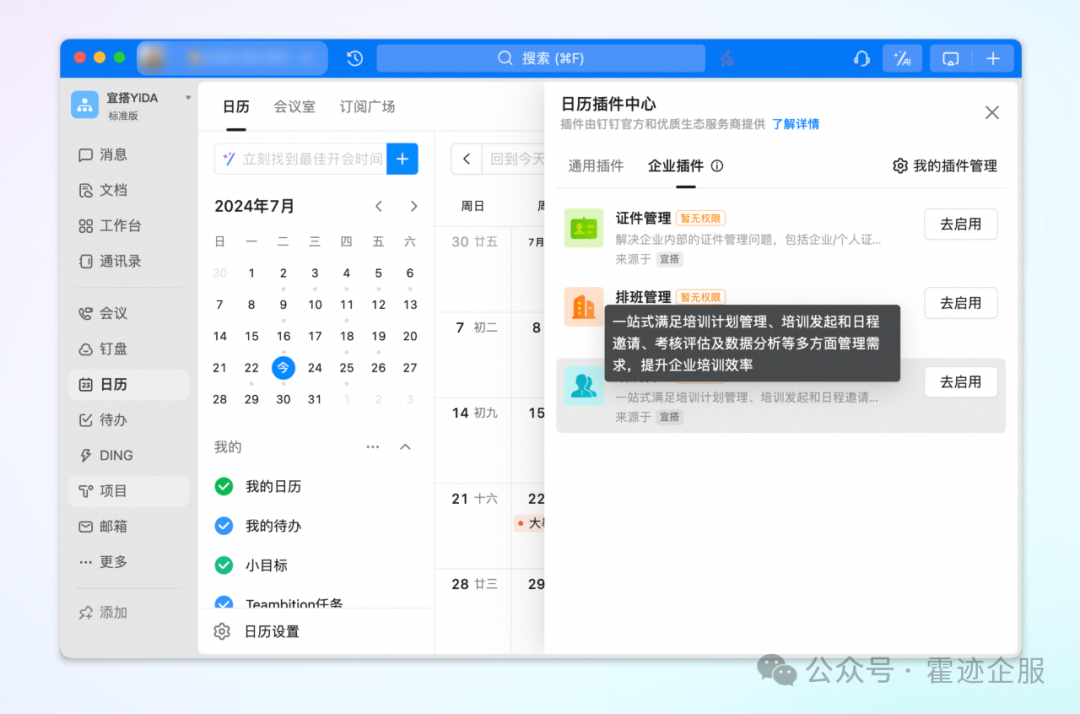The image size is (1080, 714).
Task: Click the screen cast icon in title bar
Action: click(x=951, y=59)
